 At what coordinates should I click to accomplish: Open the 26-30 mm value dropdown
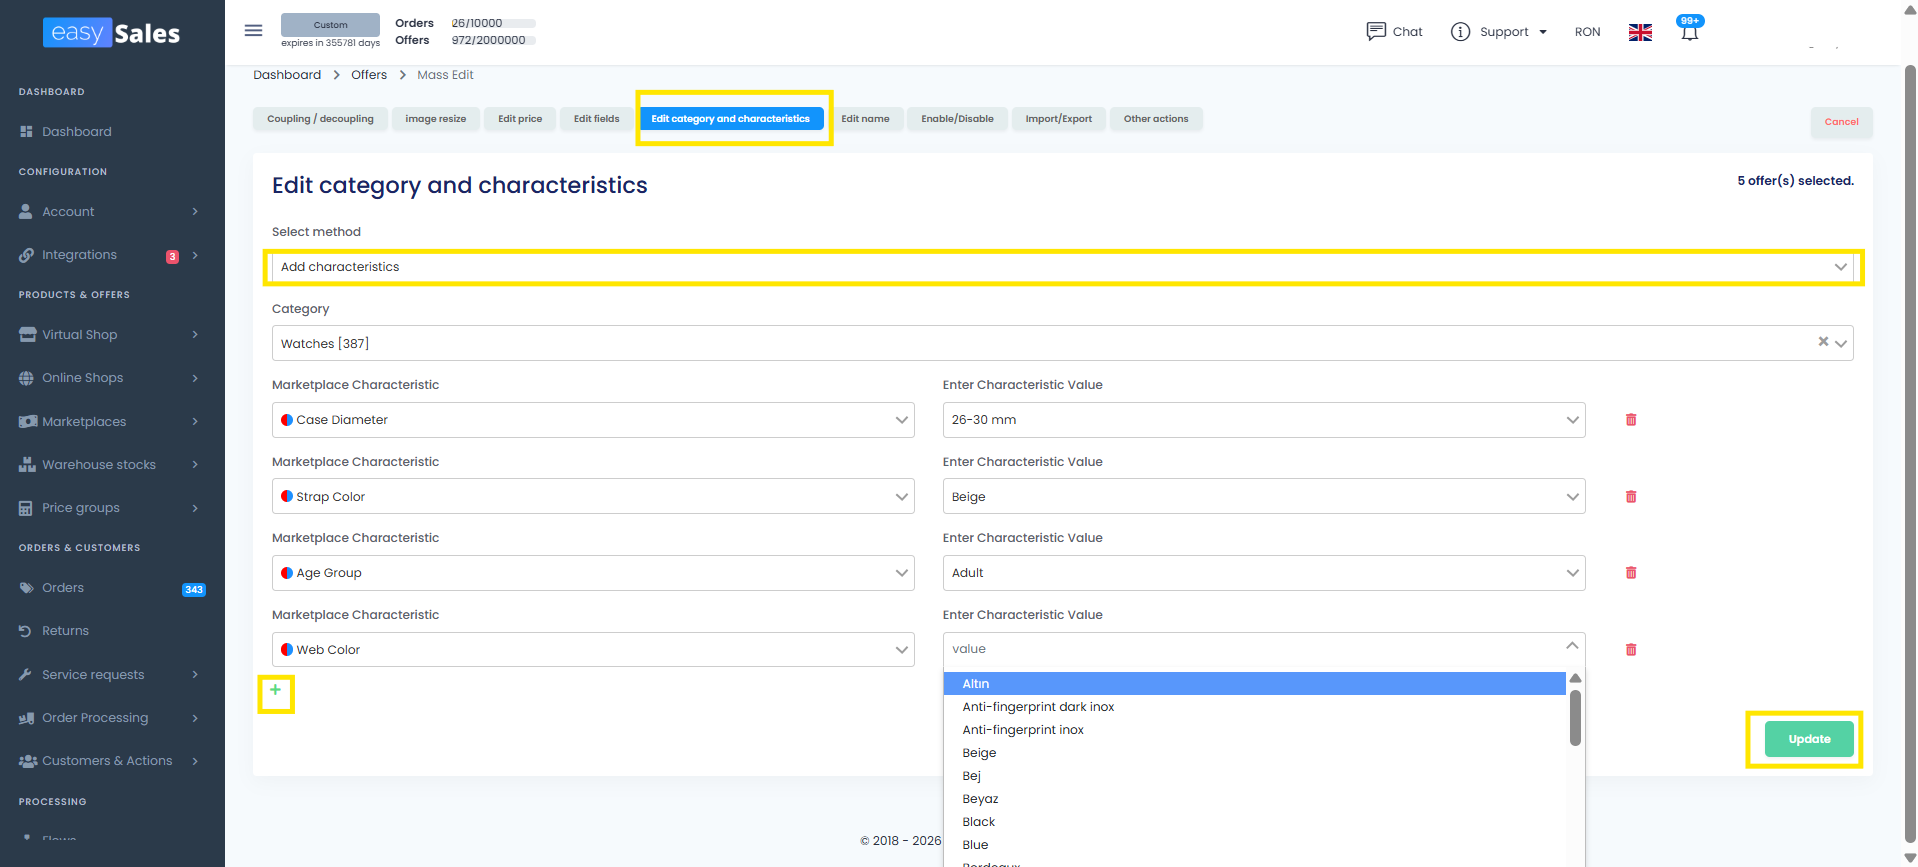(x=1264, y=420)
